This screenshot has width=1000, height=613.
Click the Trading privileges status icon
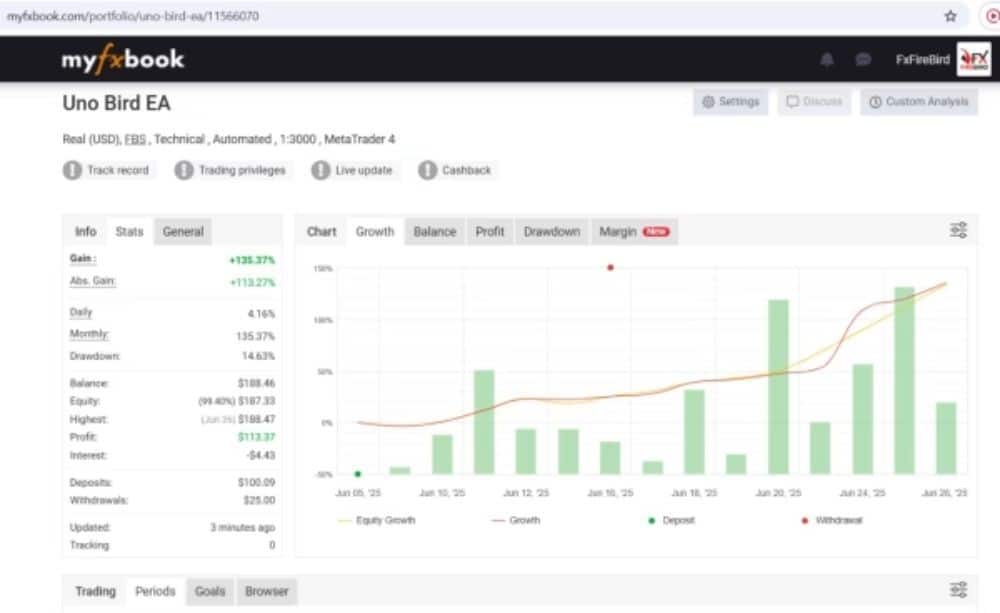coord(184,170)
